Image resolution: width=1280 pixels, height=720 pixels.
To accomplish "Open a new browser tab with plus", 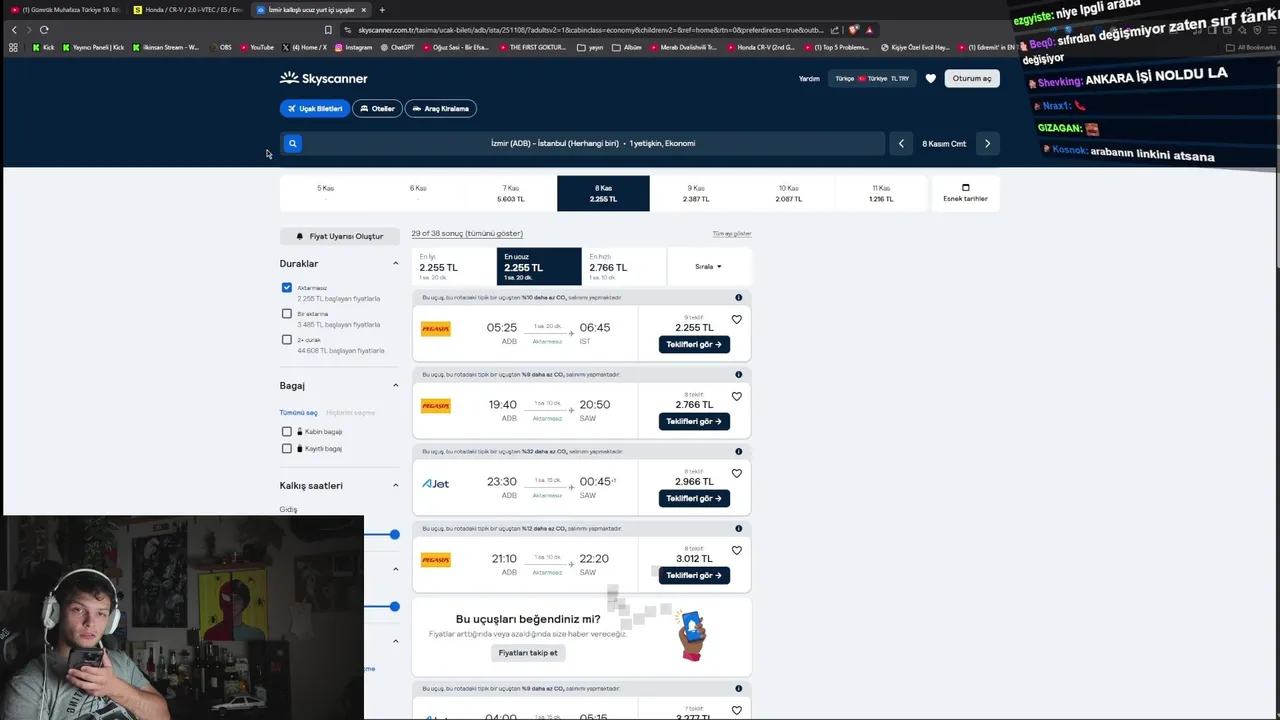I will tap(382, 10).
